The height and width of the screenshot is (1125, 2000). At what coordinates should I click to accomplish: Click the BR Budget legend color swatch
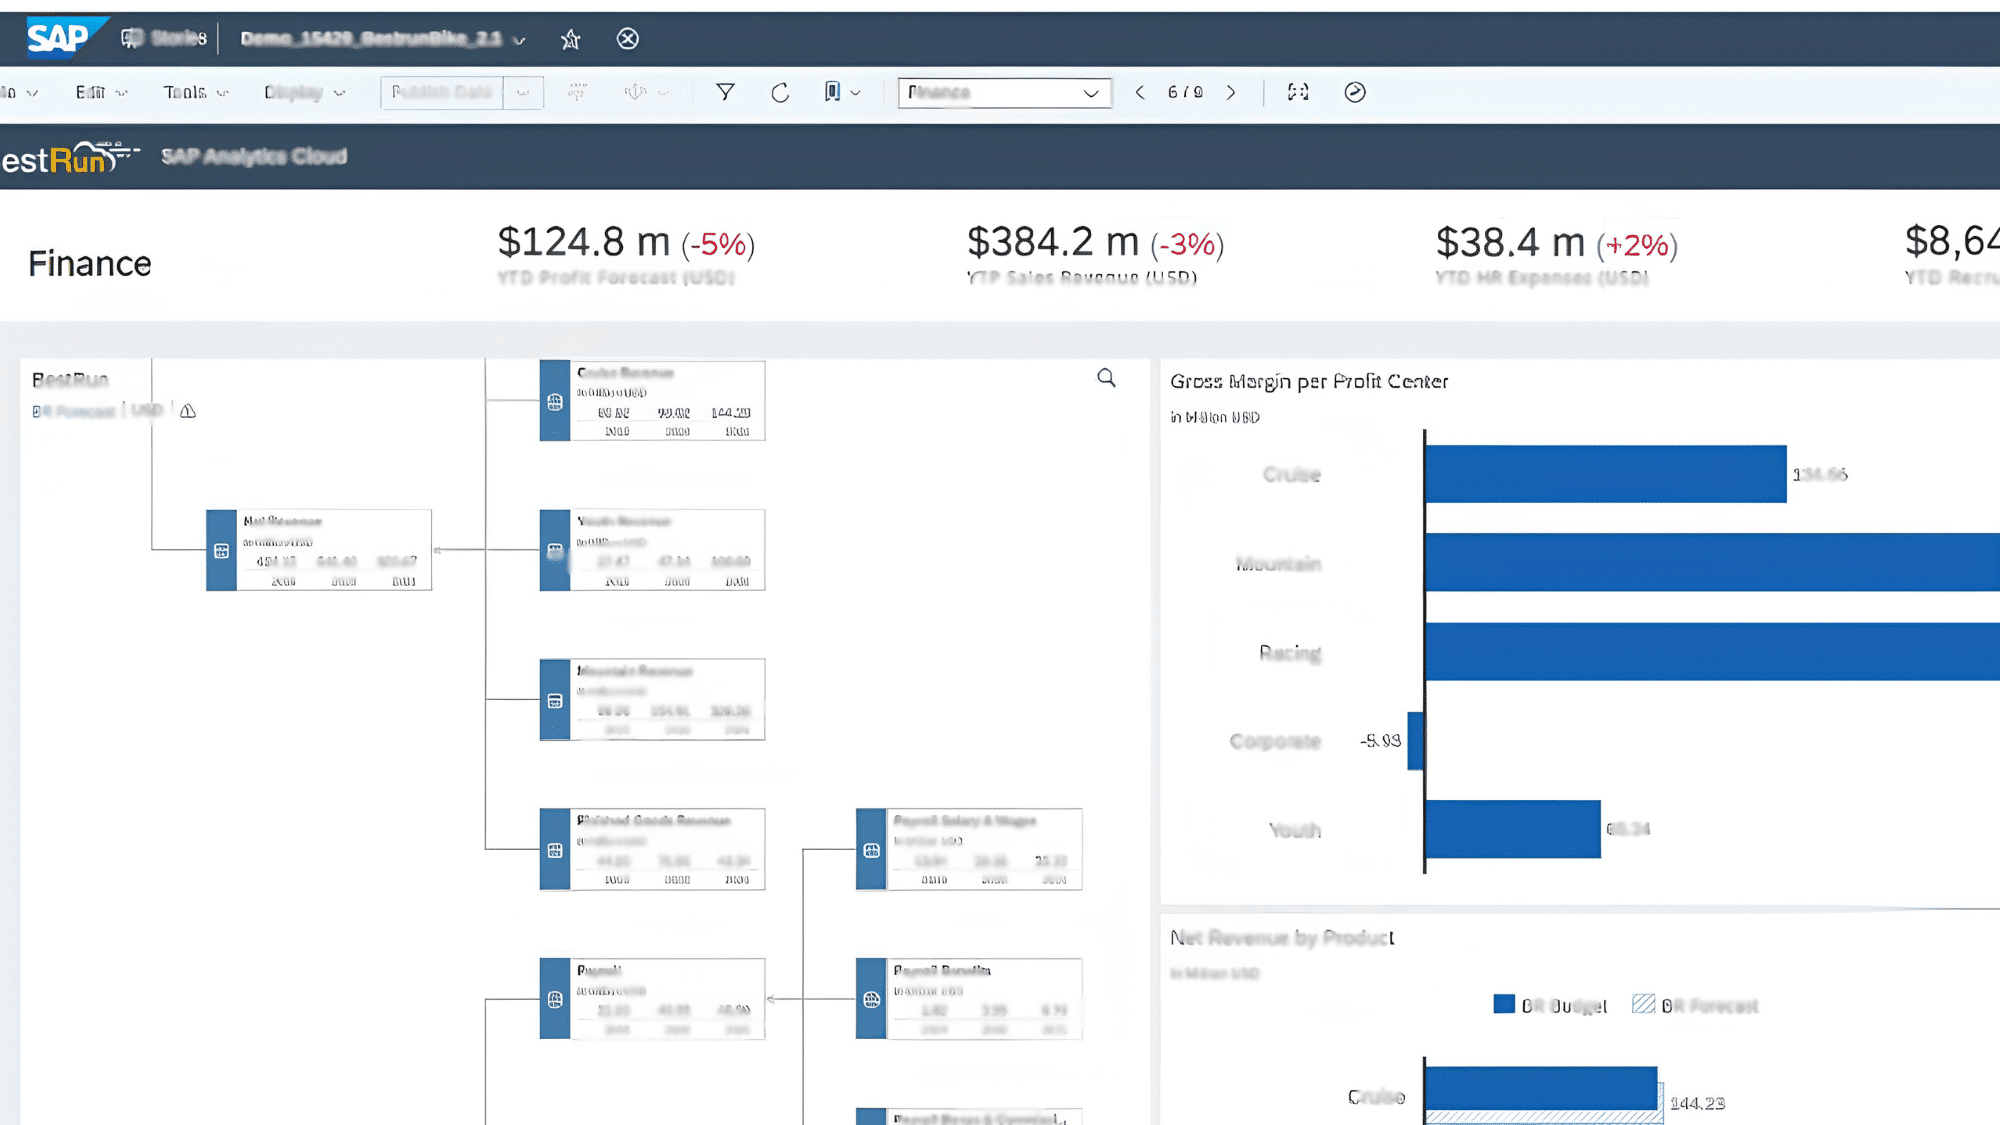pyautogui.click(x=1503, y=1004)
